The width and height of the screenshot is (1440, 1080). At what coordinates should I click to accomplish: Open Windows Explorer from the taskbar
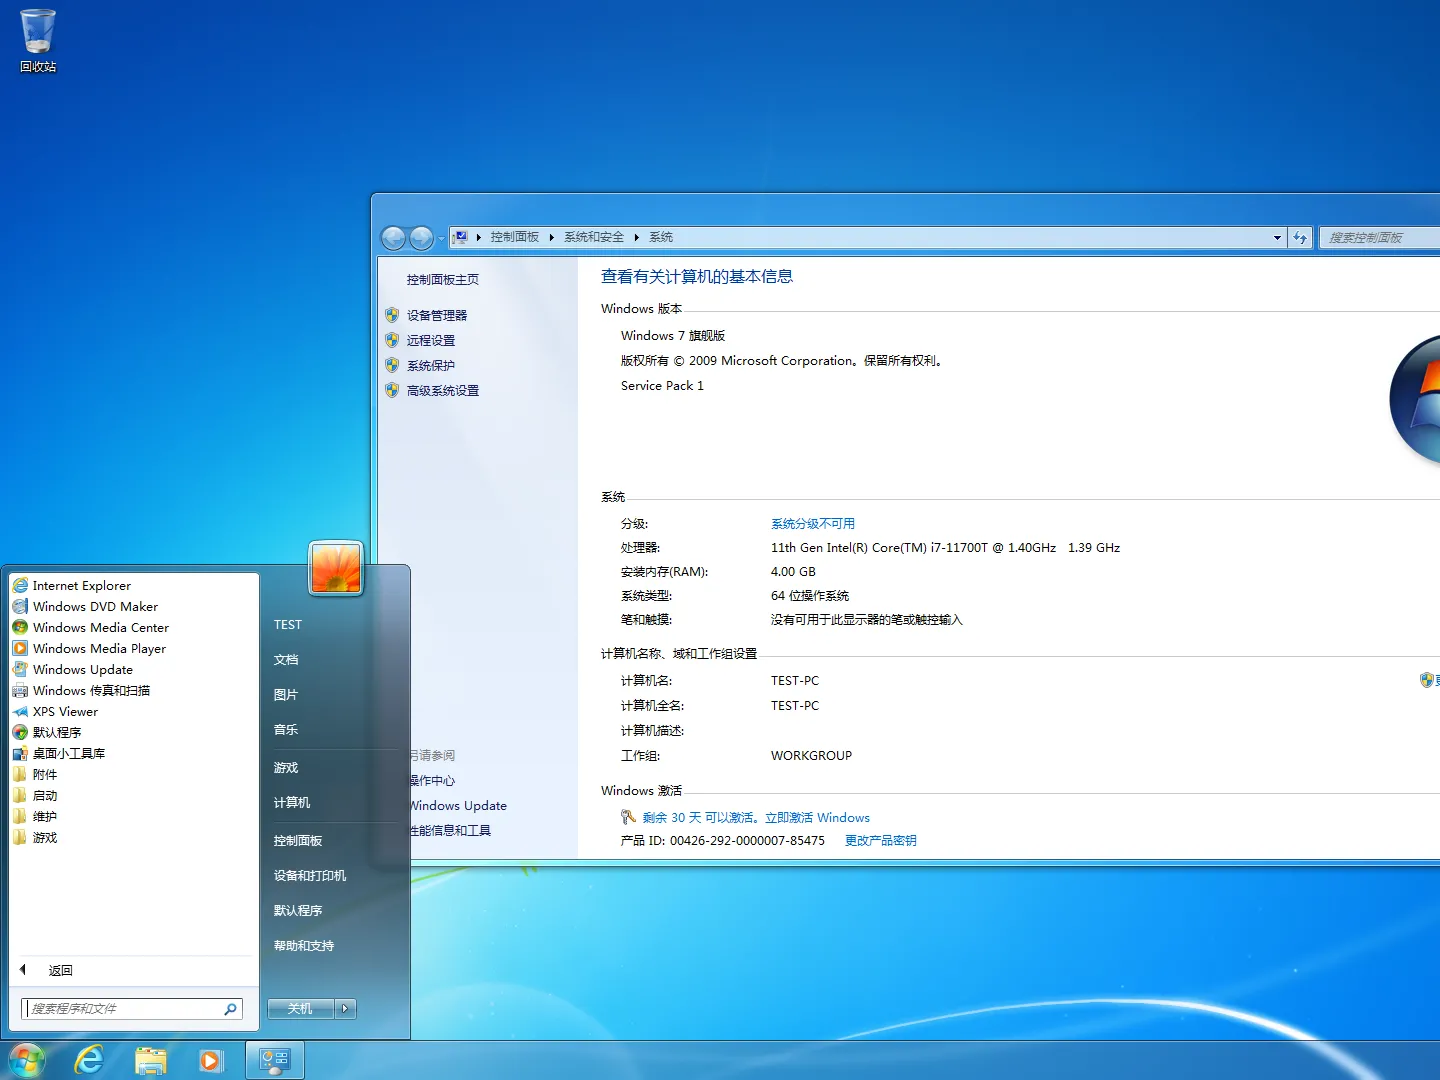[x=151, y=1059]
